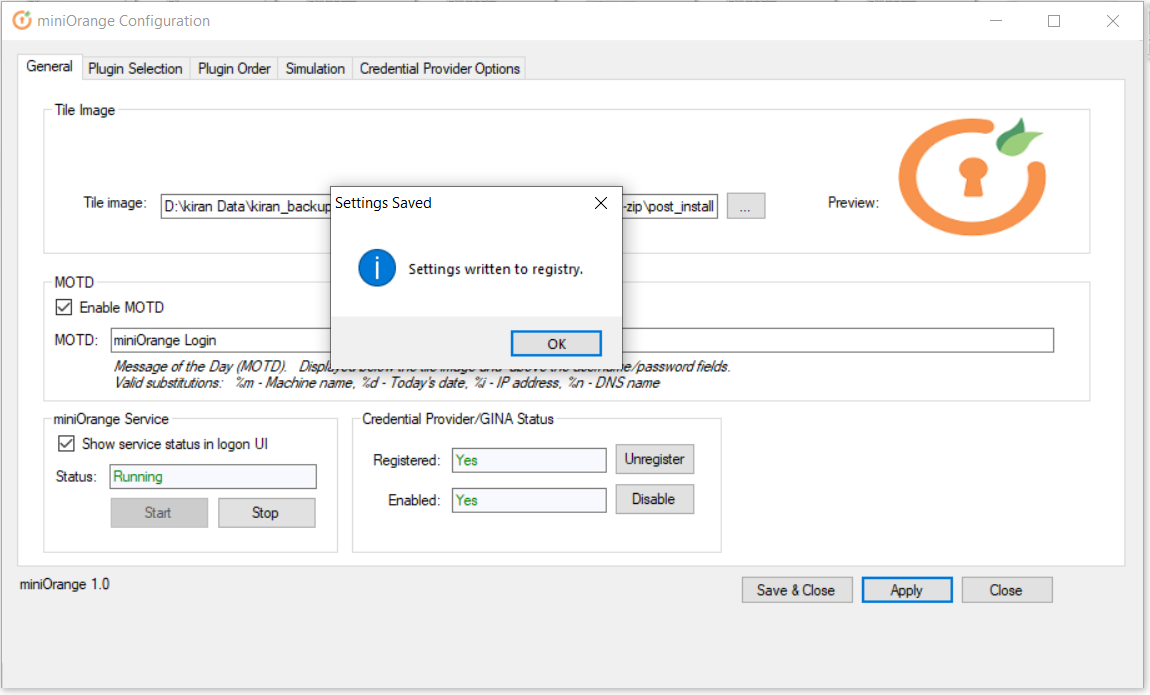The width and height of the screenshot is (1150, 695).
Task: Switch to the General tab
Action: pyautogui.click(x=49, y=67)
